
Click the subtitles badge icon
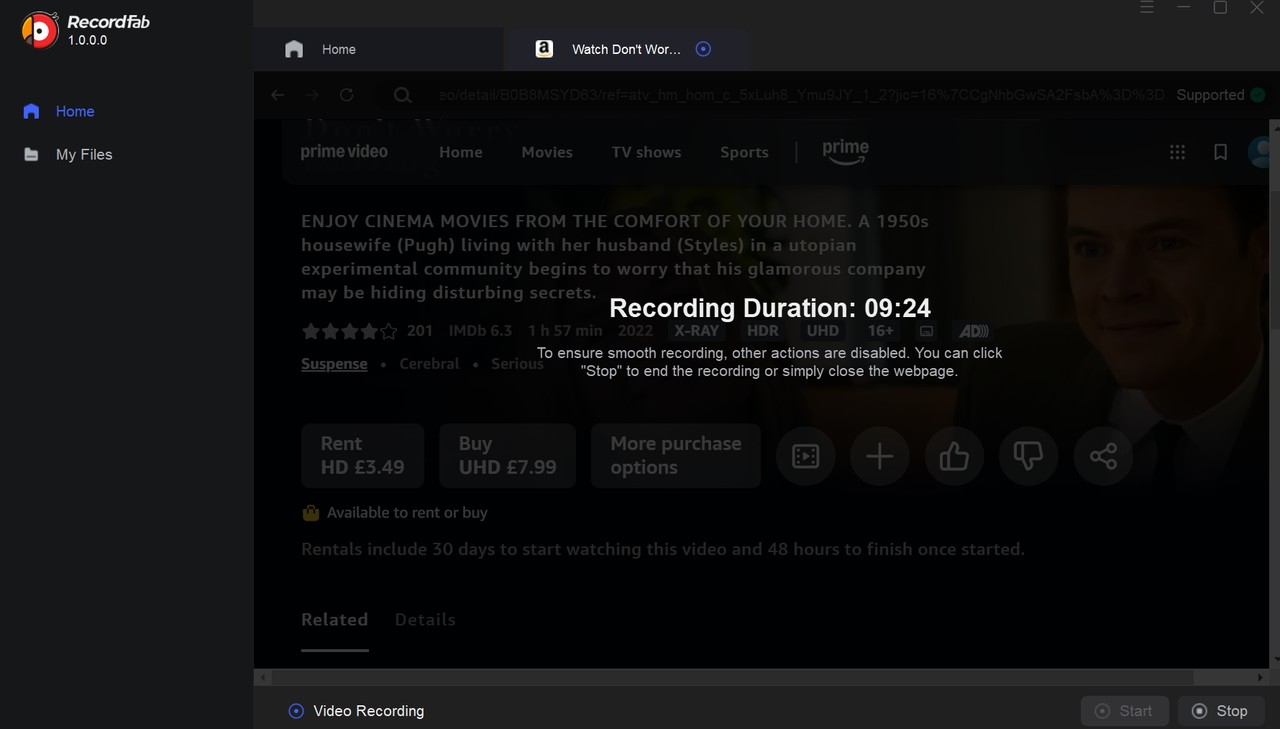pos(927,331)
